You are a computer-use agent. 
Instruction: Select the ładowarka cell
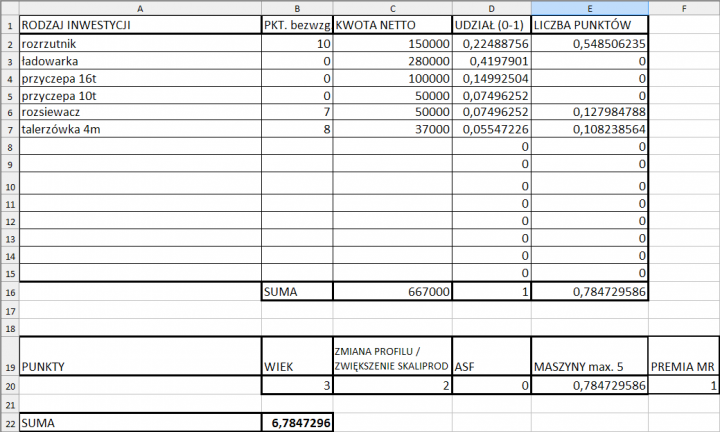tap(139, 62)
